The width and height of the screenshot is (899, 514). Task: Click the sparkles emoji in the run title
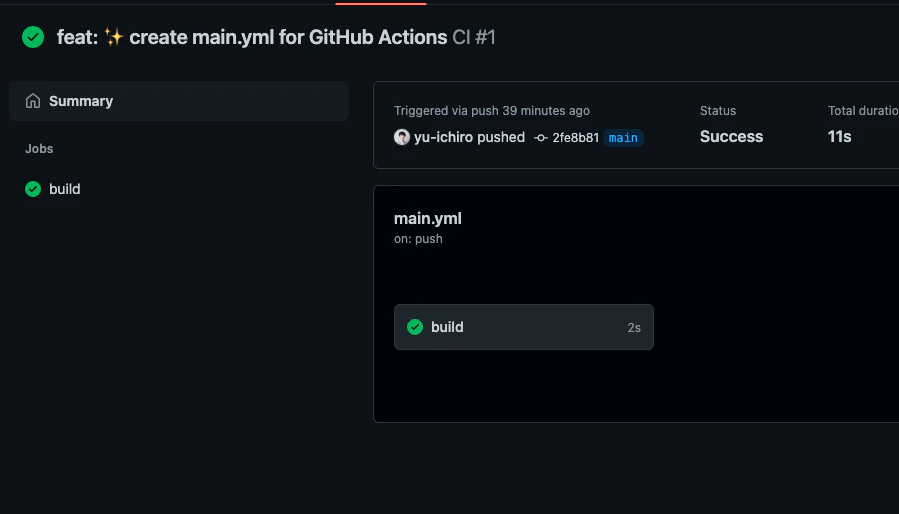[114, 37]
